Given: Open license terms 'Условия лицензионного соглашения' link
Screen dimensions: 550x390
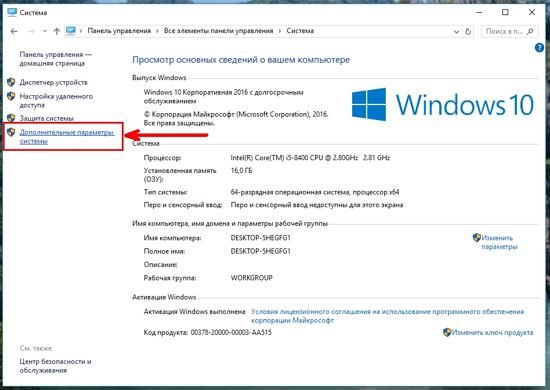Looking at the screenshot, I should [x=387, y=316].
